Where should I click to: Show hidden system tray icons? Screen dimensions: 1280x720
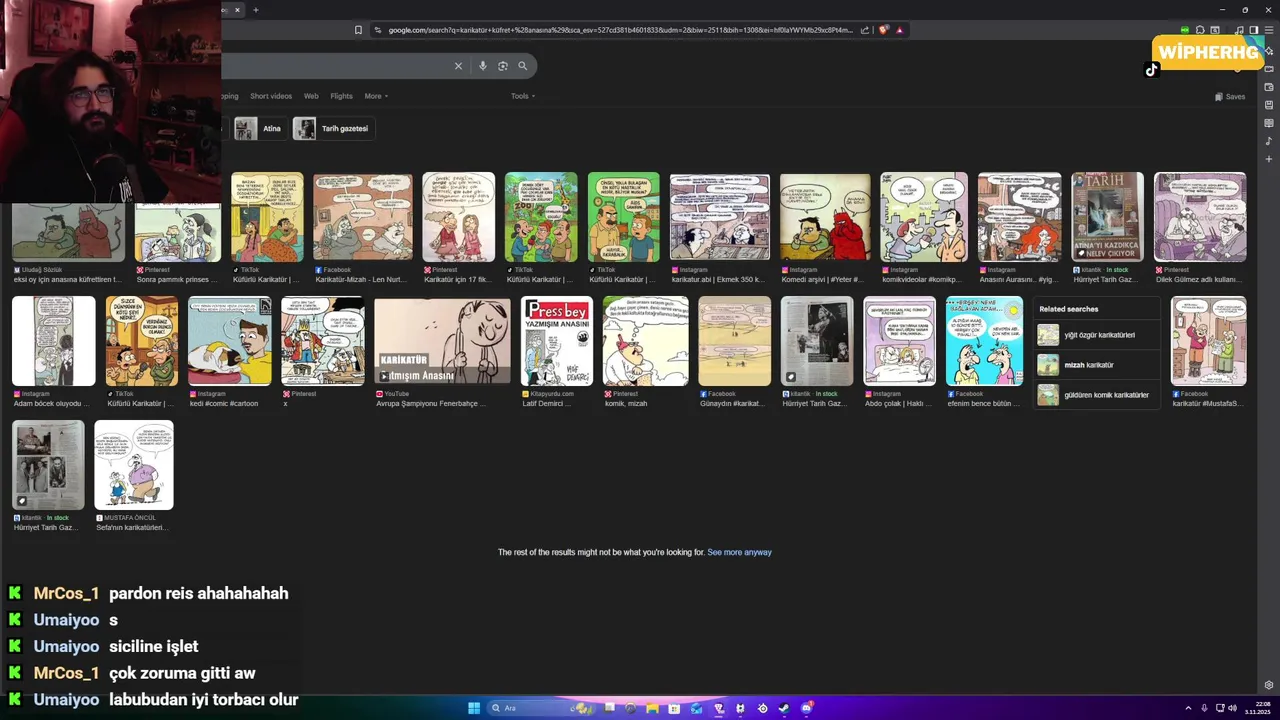tap(1188, 708)
